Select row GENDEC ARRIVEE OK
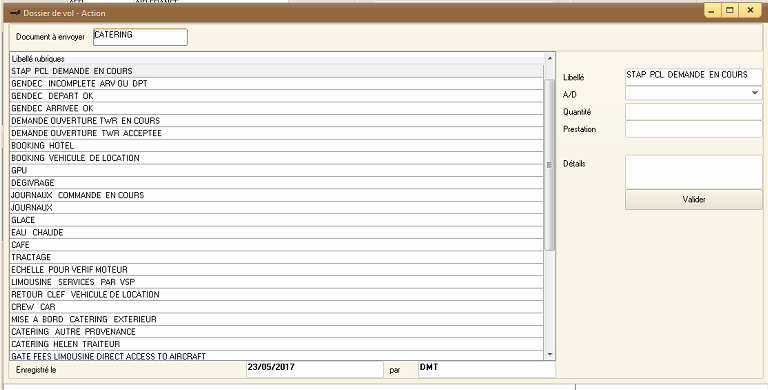The width and height of the screenshot is (768, 390). (277, 108)
